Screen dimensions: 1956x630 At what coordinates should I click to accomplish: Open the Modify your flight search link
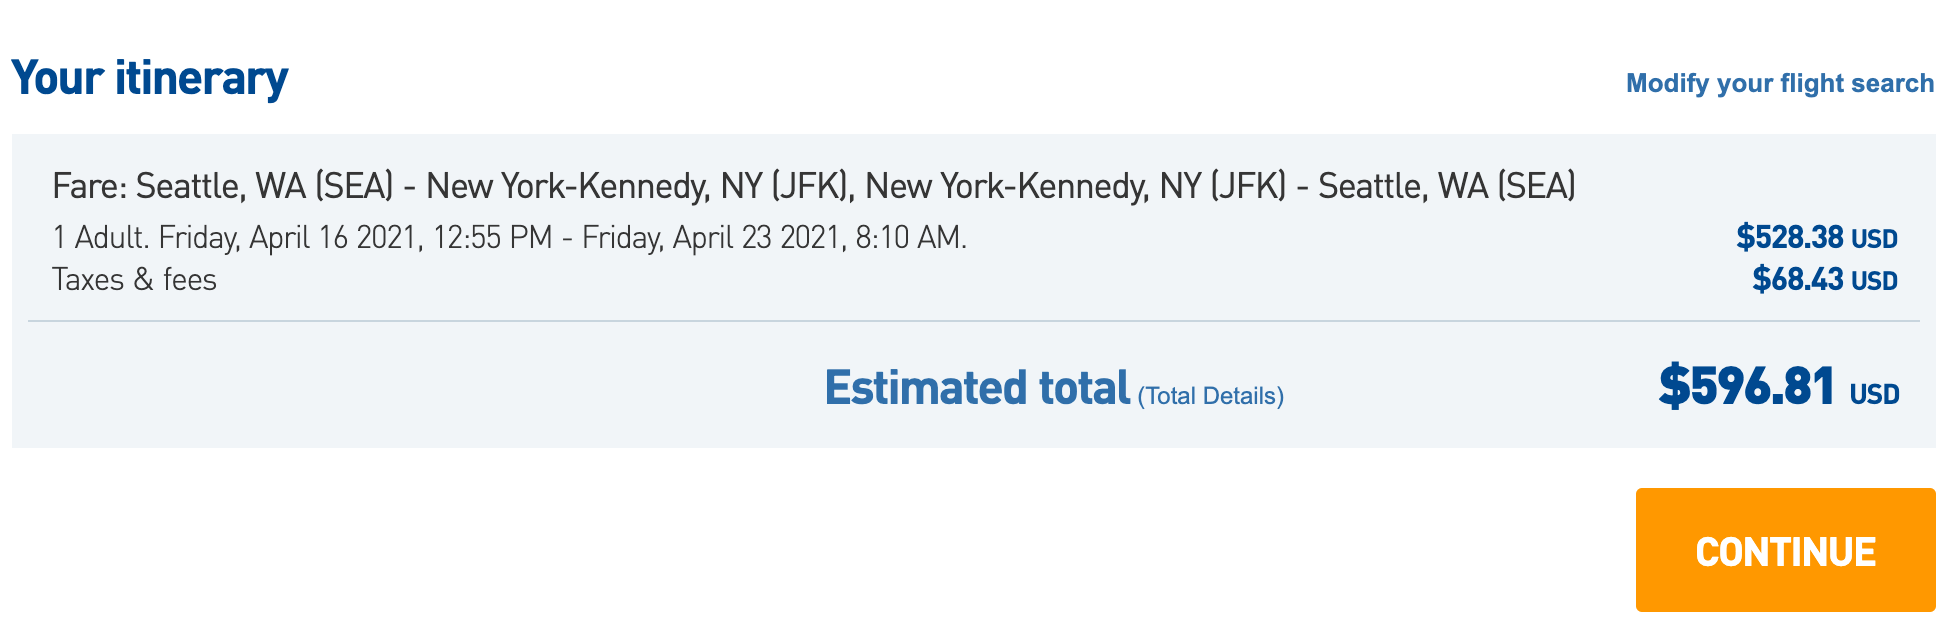(1780, 83)
